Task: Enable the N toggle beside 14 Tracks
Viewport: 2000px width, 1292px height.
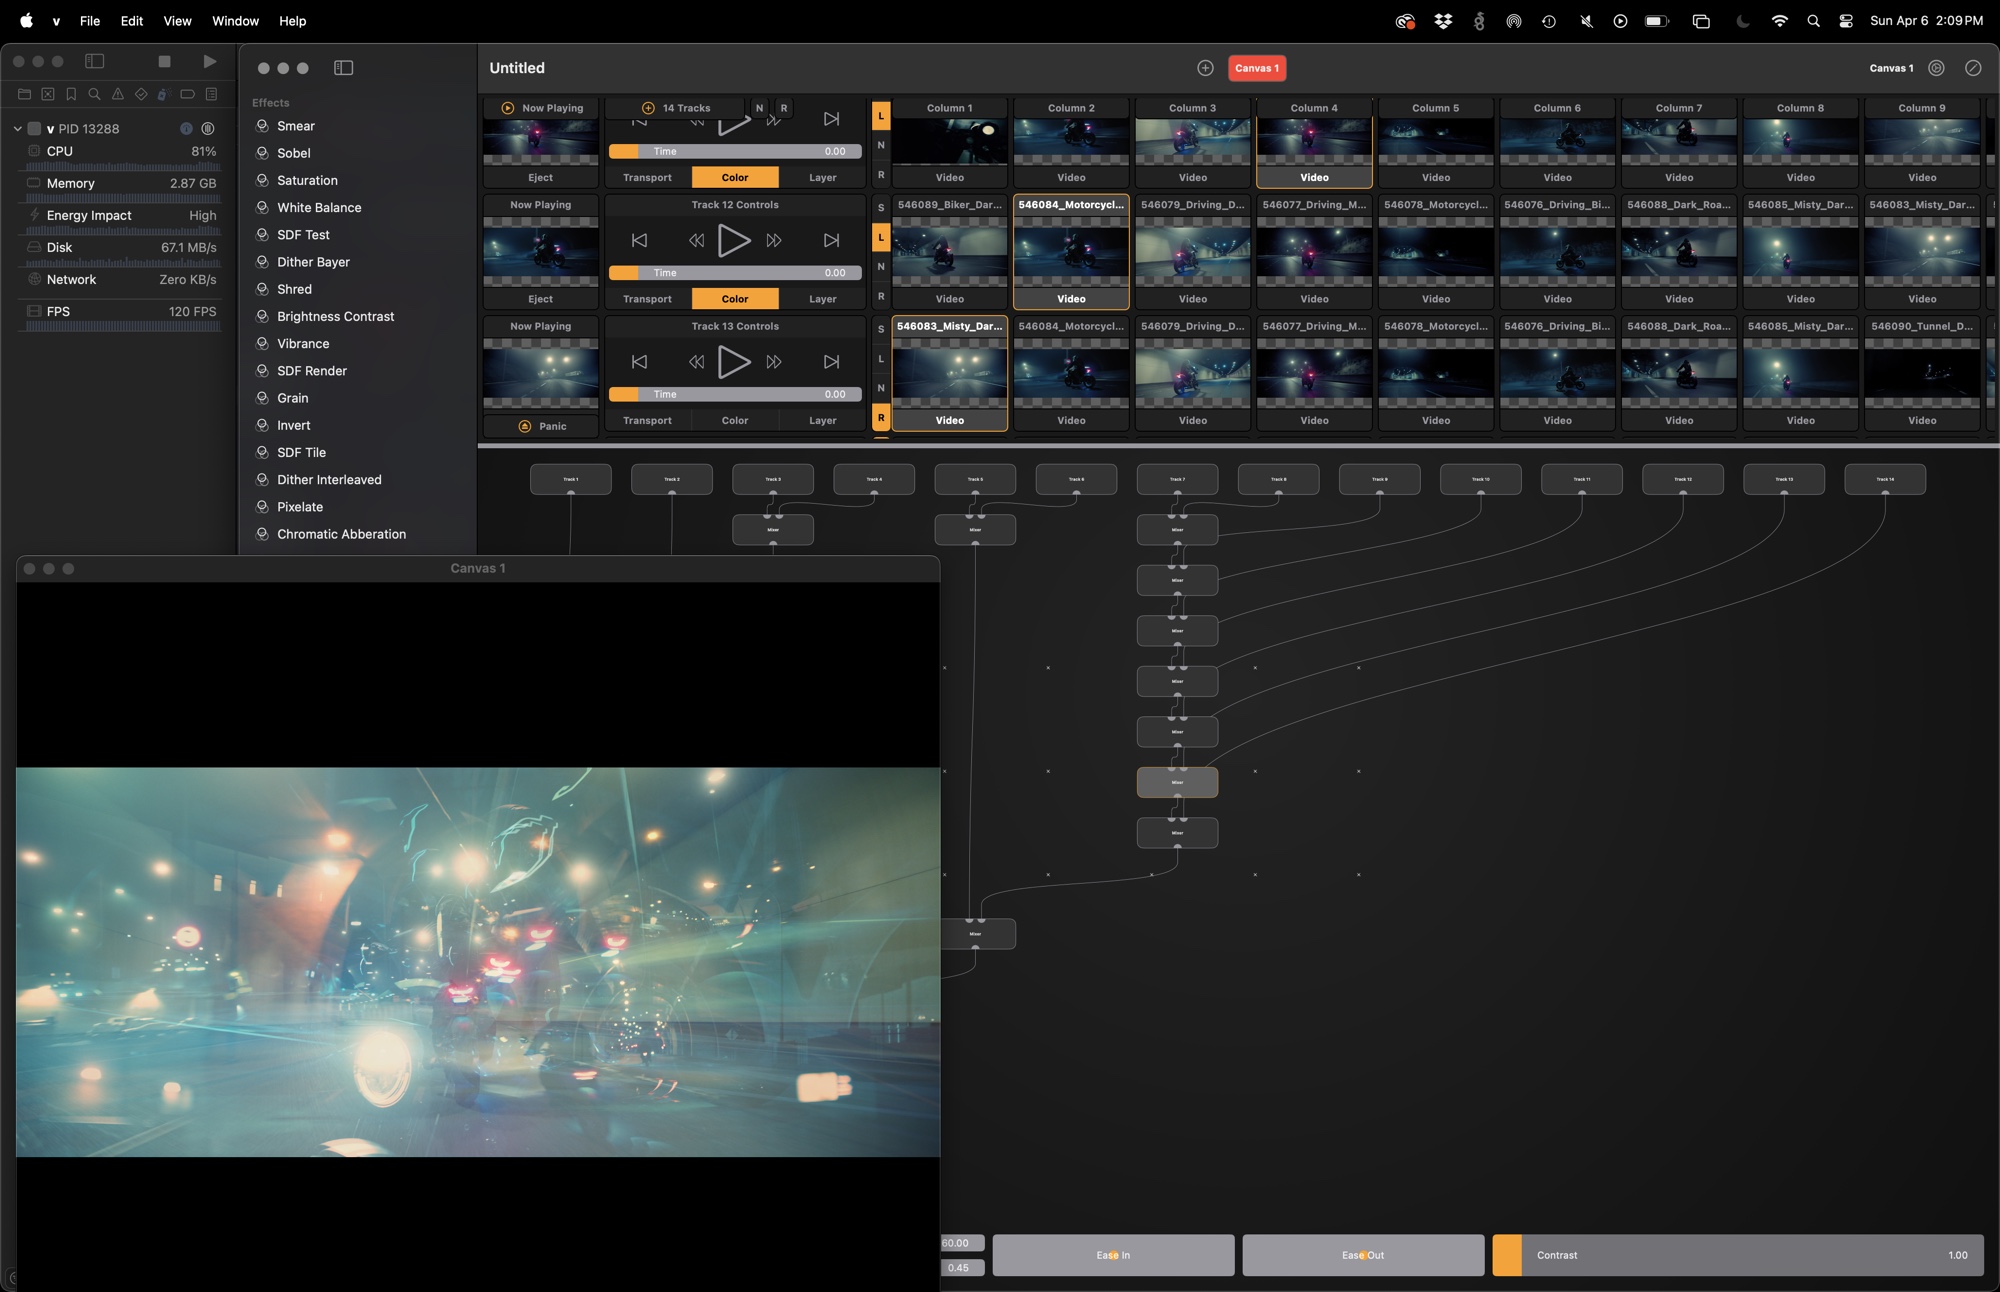Action: [x=759, y=108]
